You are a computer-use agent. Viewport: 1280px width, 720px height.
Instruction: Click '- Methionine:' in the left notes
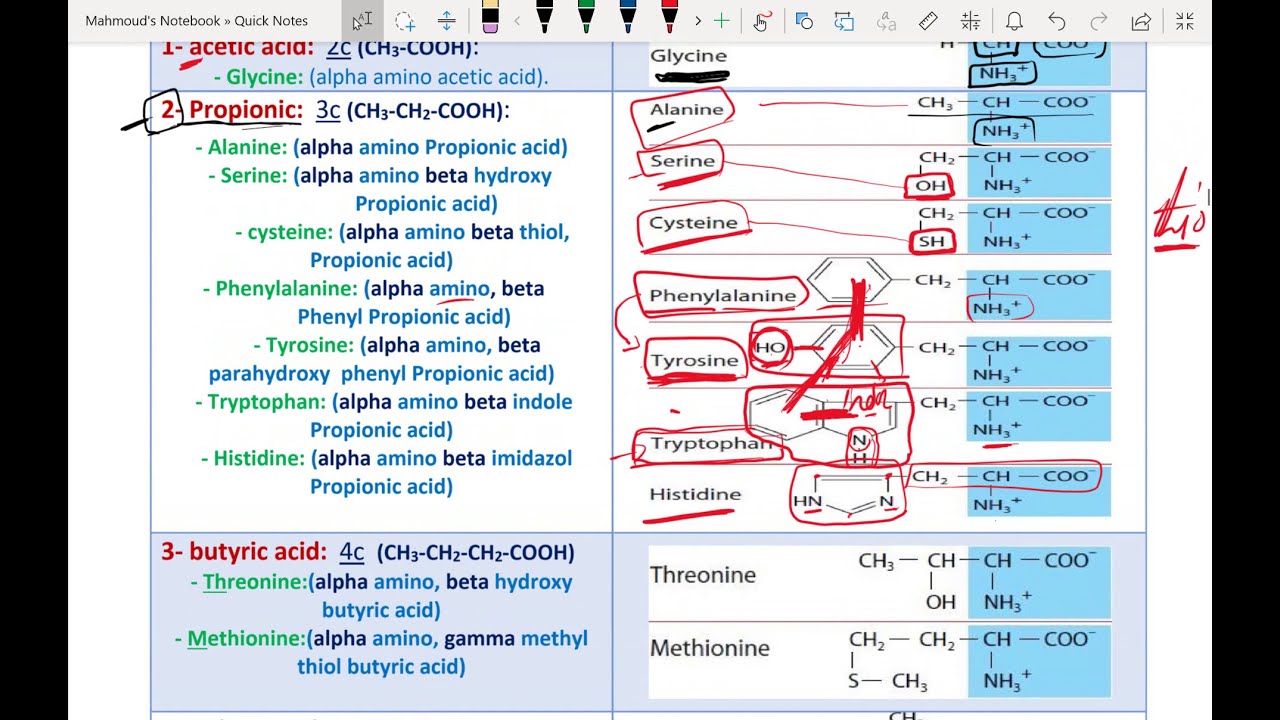tap(240, 638)
